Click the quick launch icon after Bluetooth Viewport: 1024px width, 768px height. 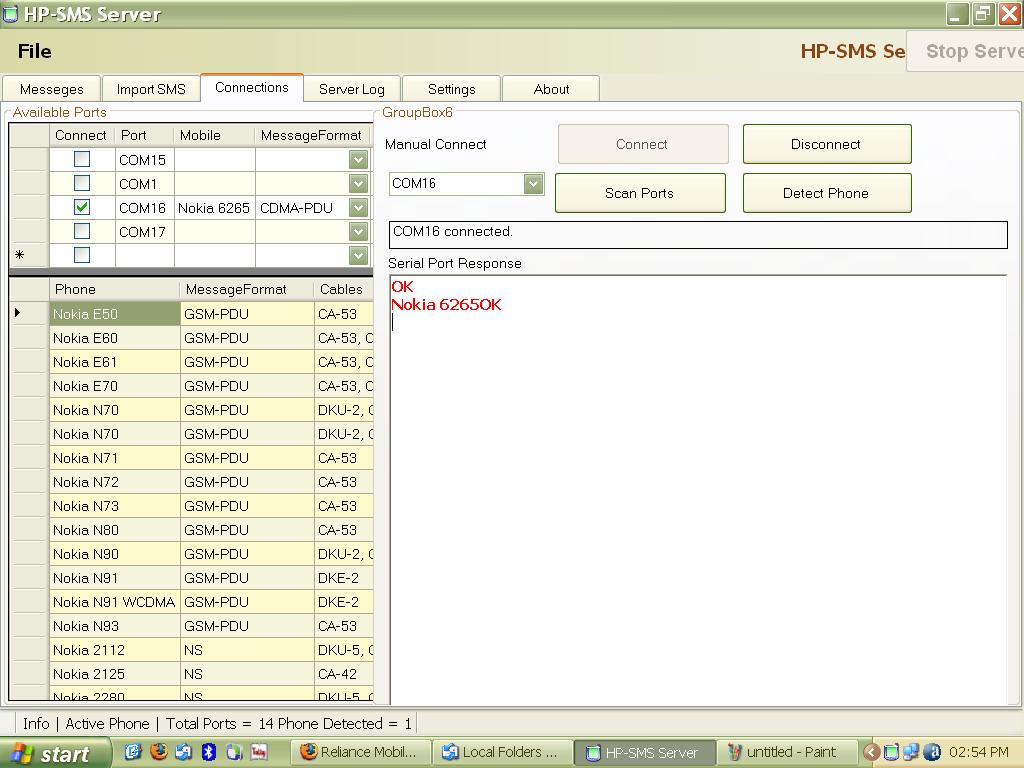[234, 752]
